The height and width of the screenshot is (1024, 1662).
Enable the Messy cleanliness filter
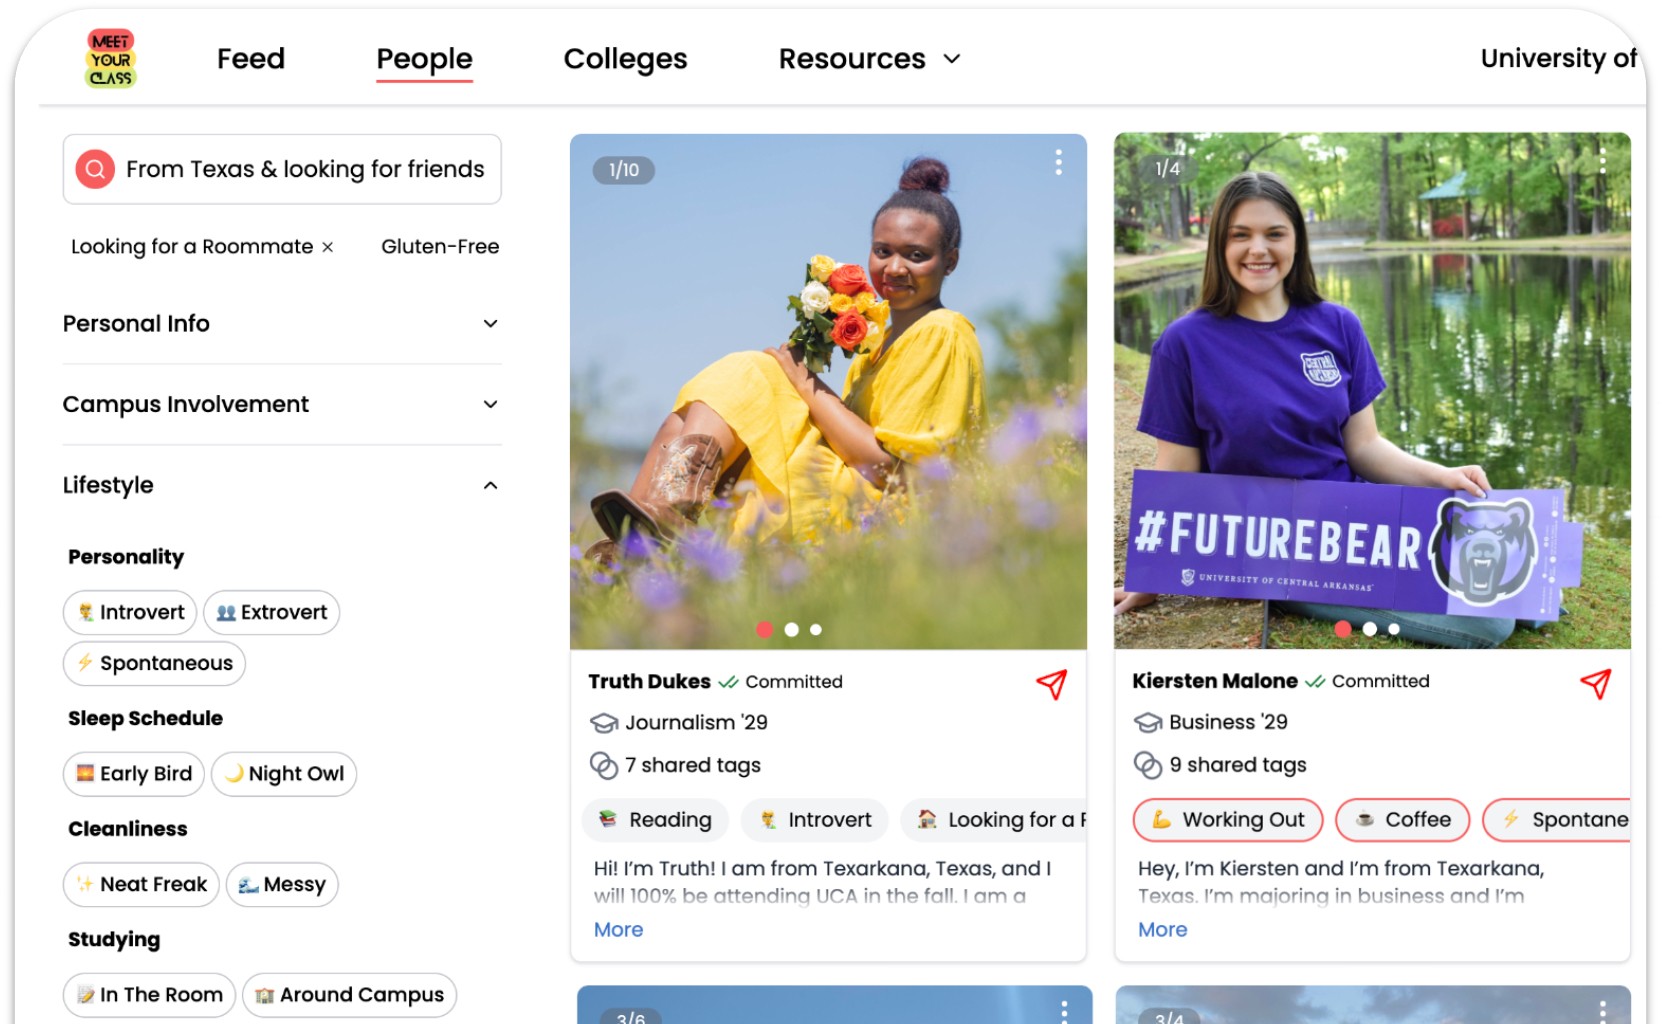click(282, 885)
